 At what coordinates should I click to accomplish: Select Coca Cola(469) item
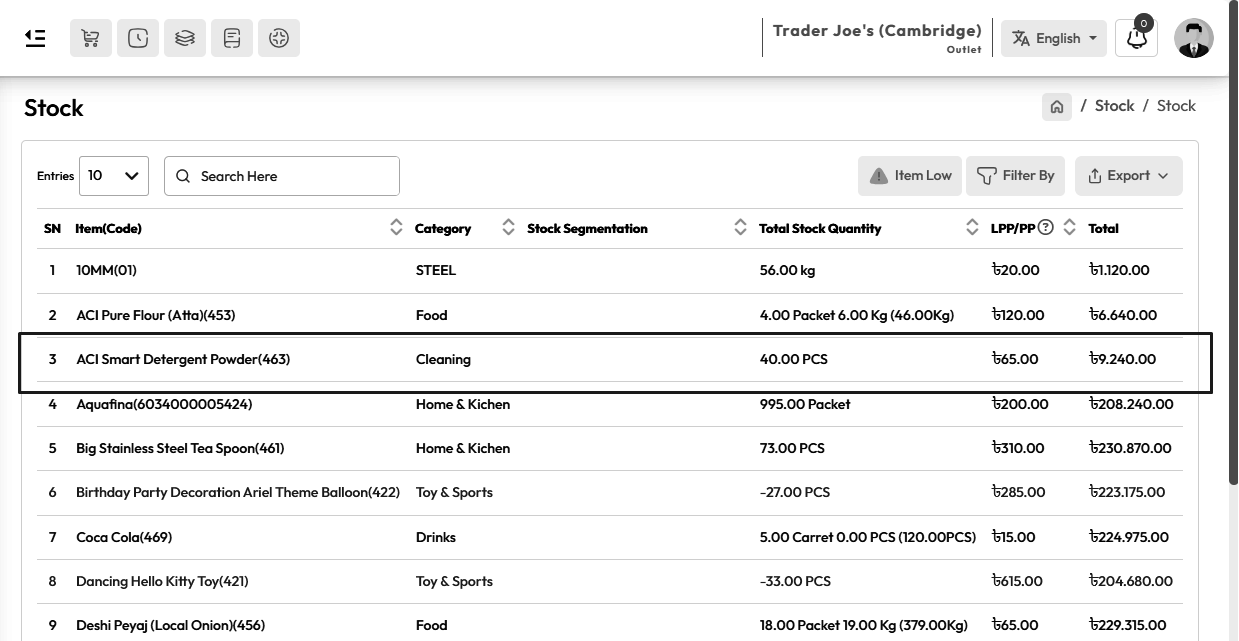[124, 537]
